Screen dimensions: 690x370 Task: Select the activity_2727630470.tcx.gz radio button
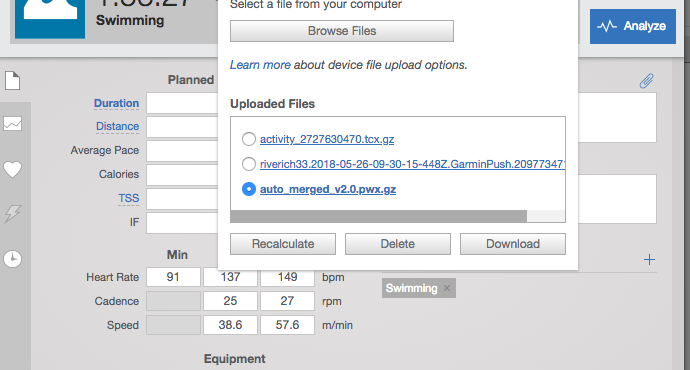(x=249, y=139)
